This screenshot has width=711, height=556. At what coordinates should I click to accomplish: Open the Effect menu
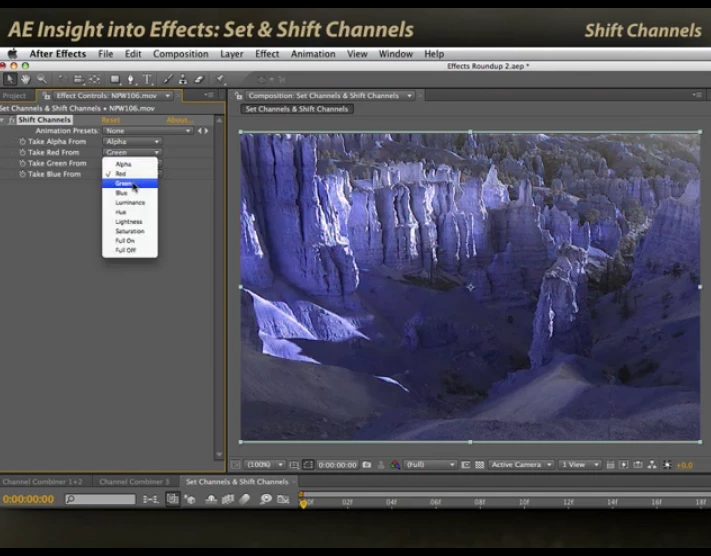point(267,54)
